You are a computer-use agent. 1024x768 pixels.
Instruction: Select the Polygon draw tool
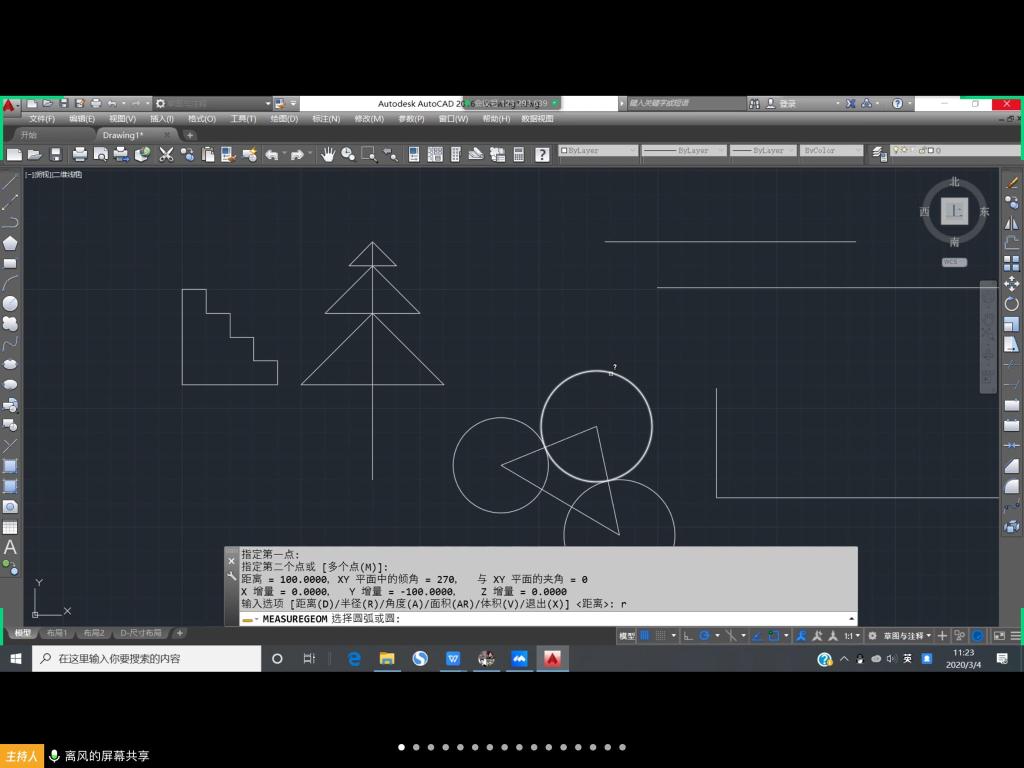10,243
